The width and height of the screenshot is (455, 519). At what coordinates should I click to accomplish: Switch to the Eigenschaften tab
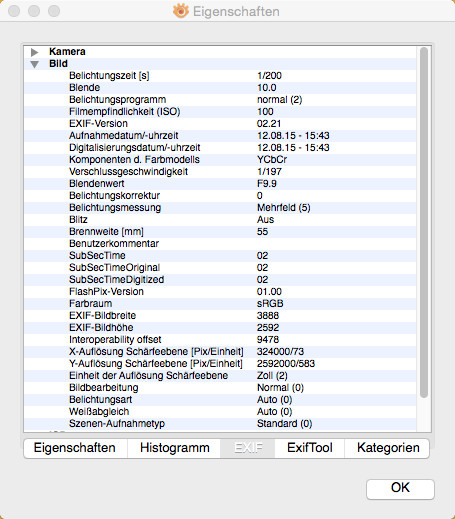point(75,448)
